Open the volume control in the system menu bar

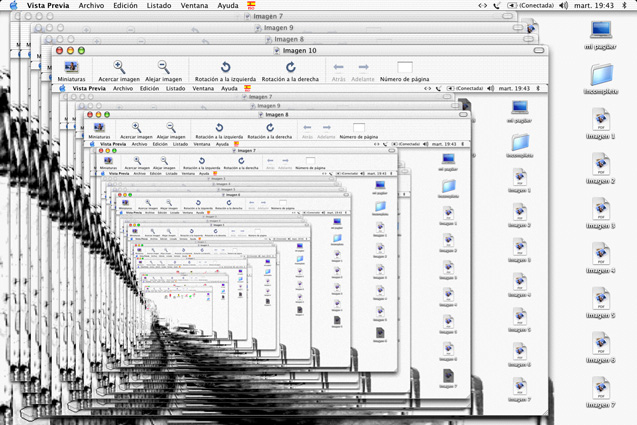(x=563, y=5)
